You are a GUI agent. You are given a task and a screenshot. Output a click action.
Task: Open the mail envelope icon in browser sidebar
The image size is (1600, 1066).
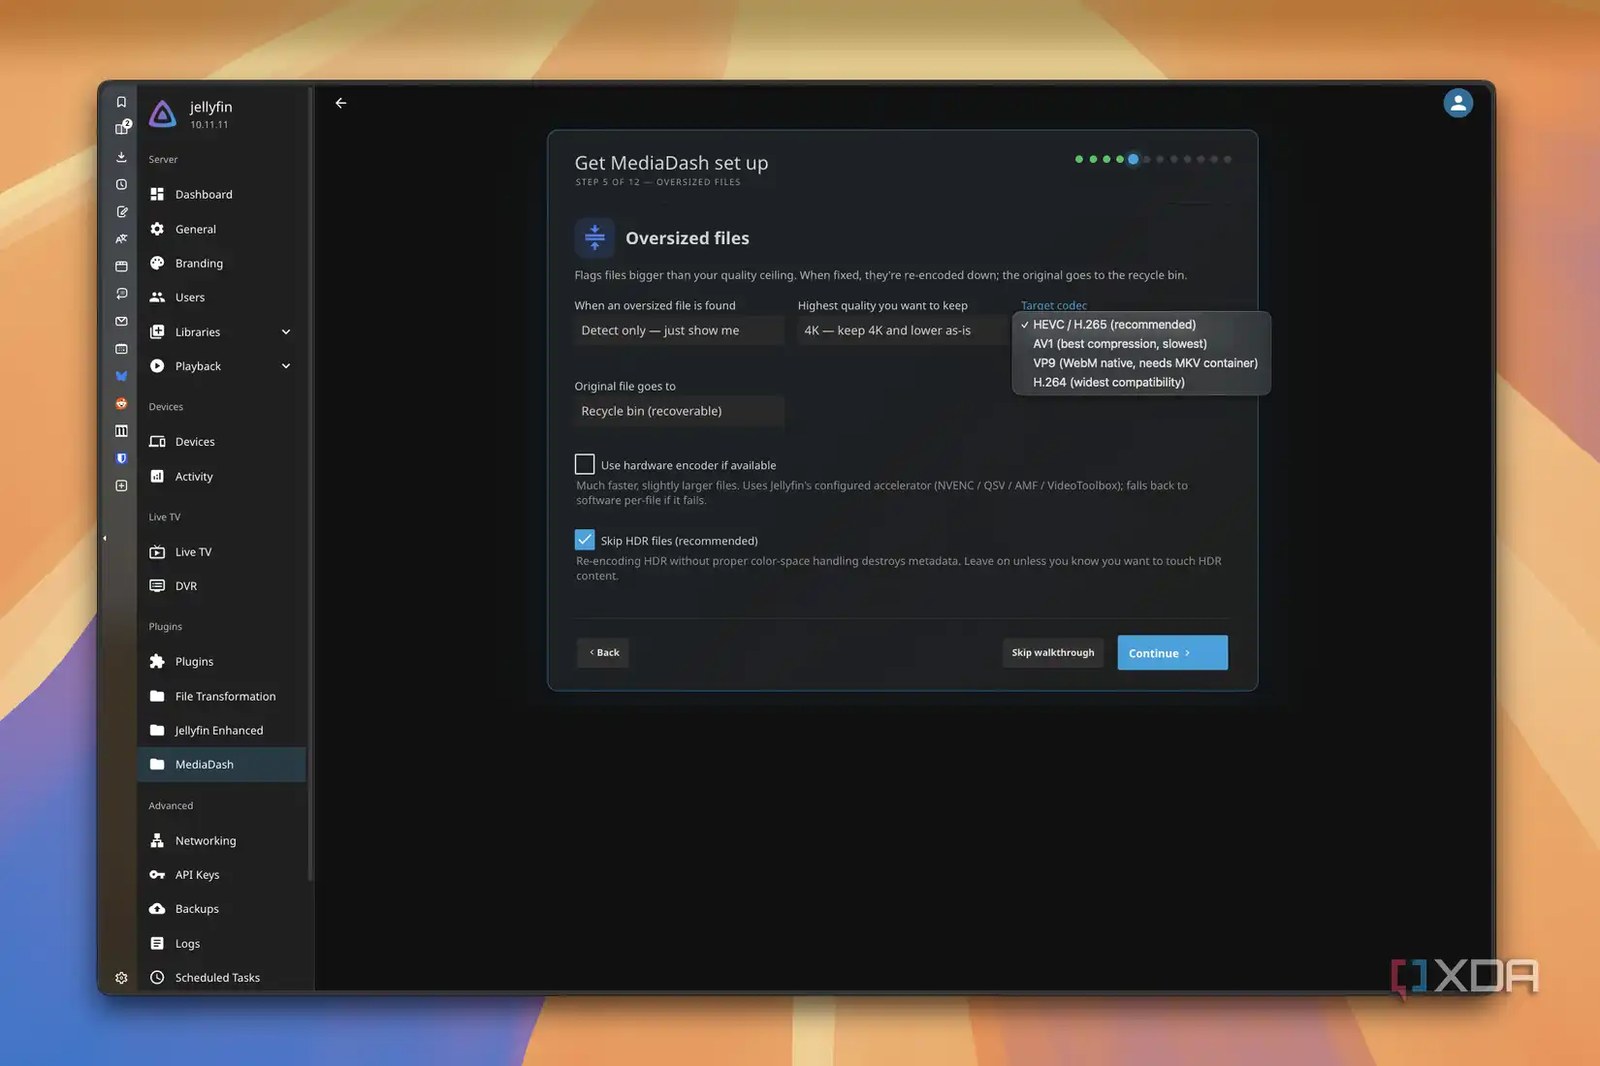(x=121, y=321)
